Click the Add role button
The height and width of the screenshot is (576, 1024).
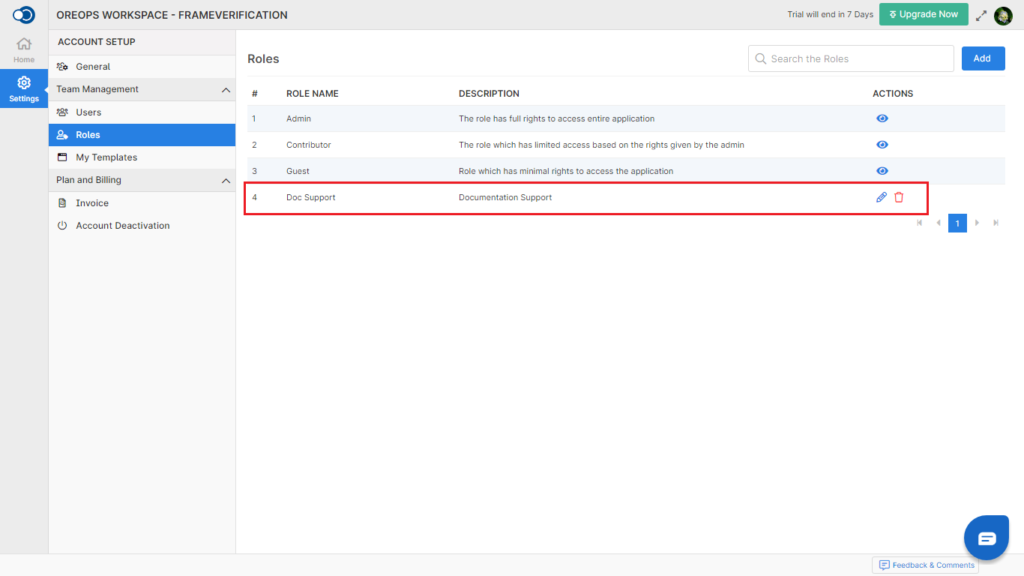982,58
